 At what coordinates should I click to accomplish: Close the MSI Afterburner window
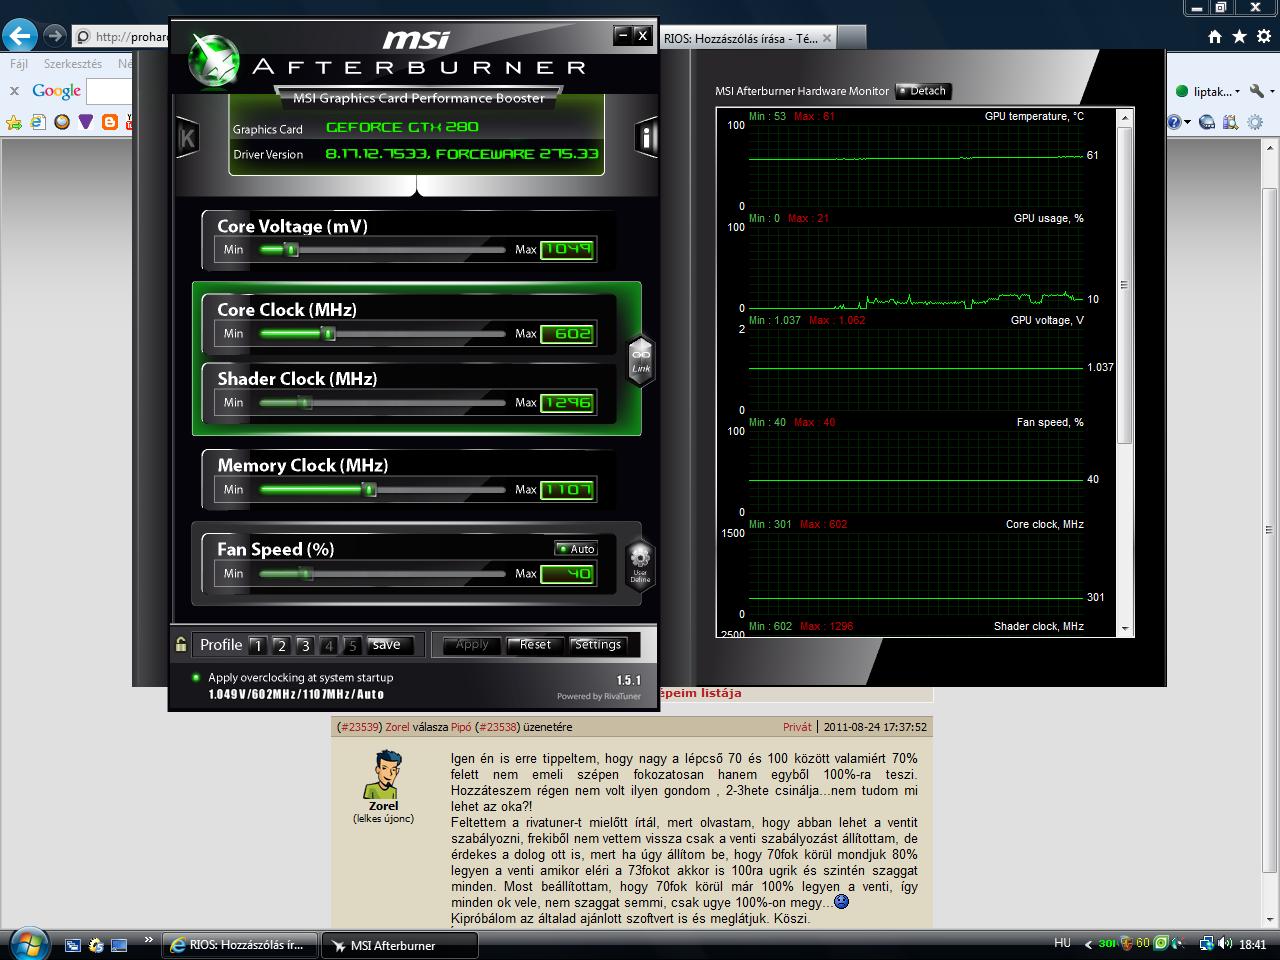click(642, 36)
